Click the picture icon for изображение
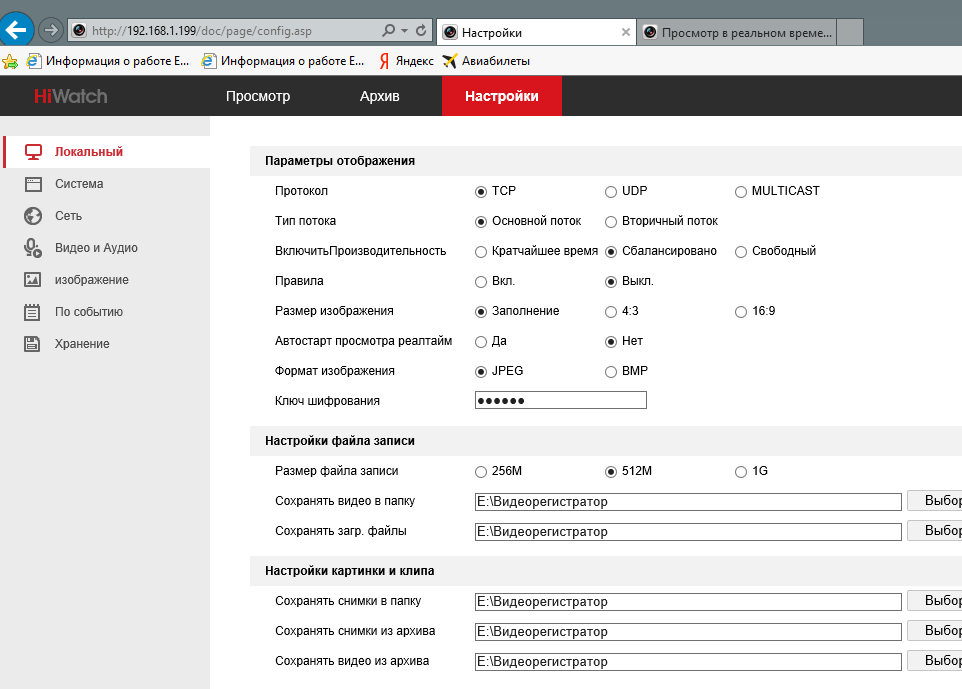Viewport: 962px width, 689px height. coord(33,280)
